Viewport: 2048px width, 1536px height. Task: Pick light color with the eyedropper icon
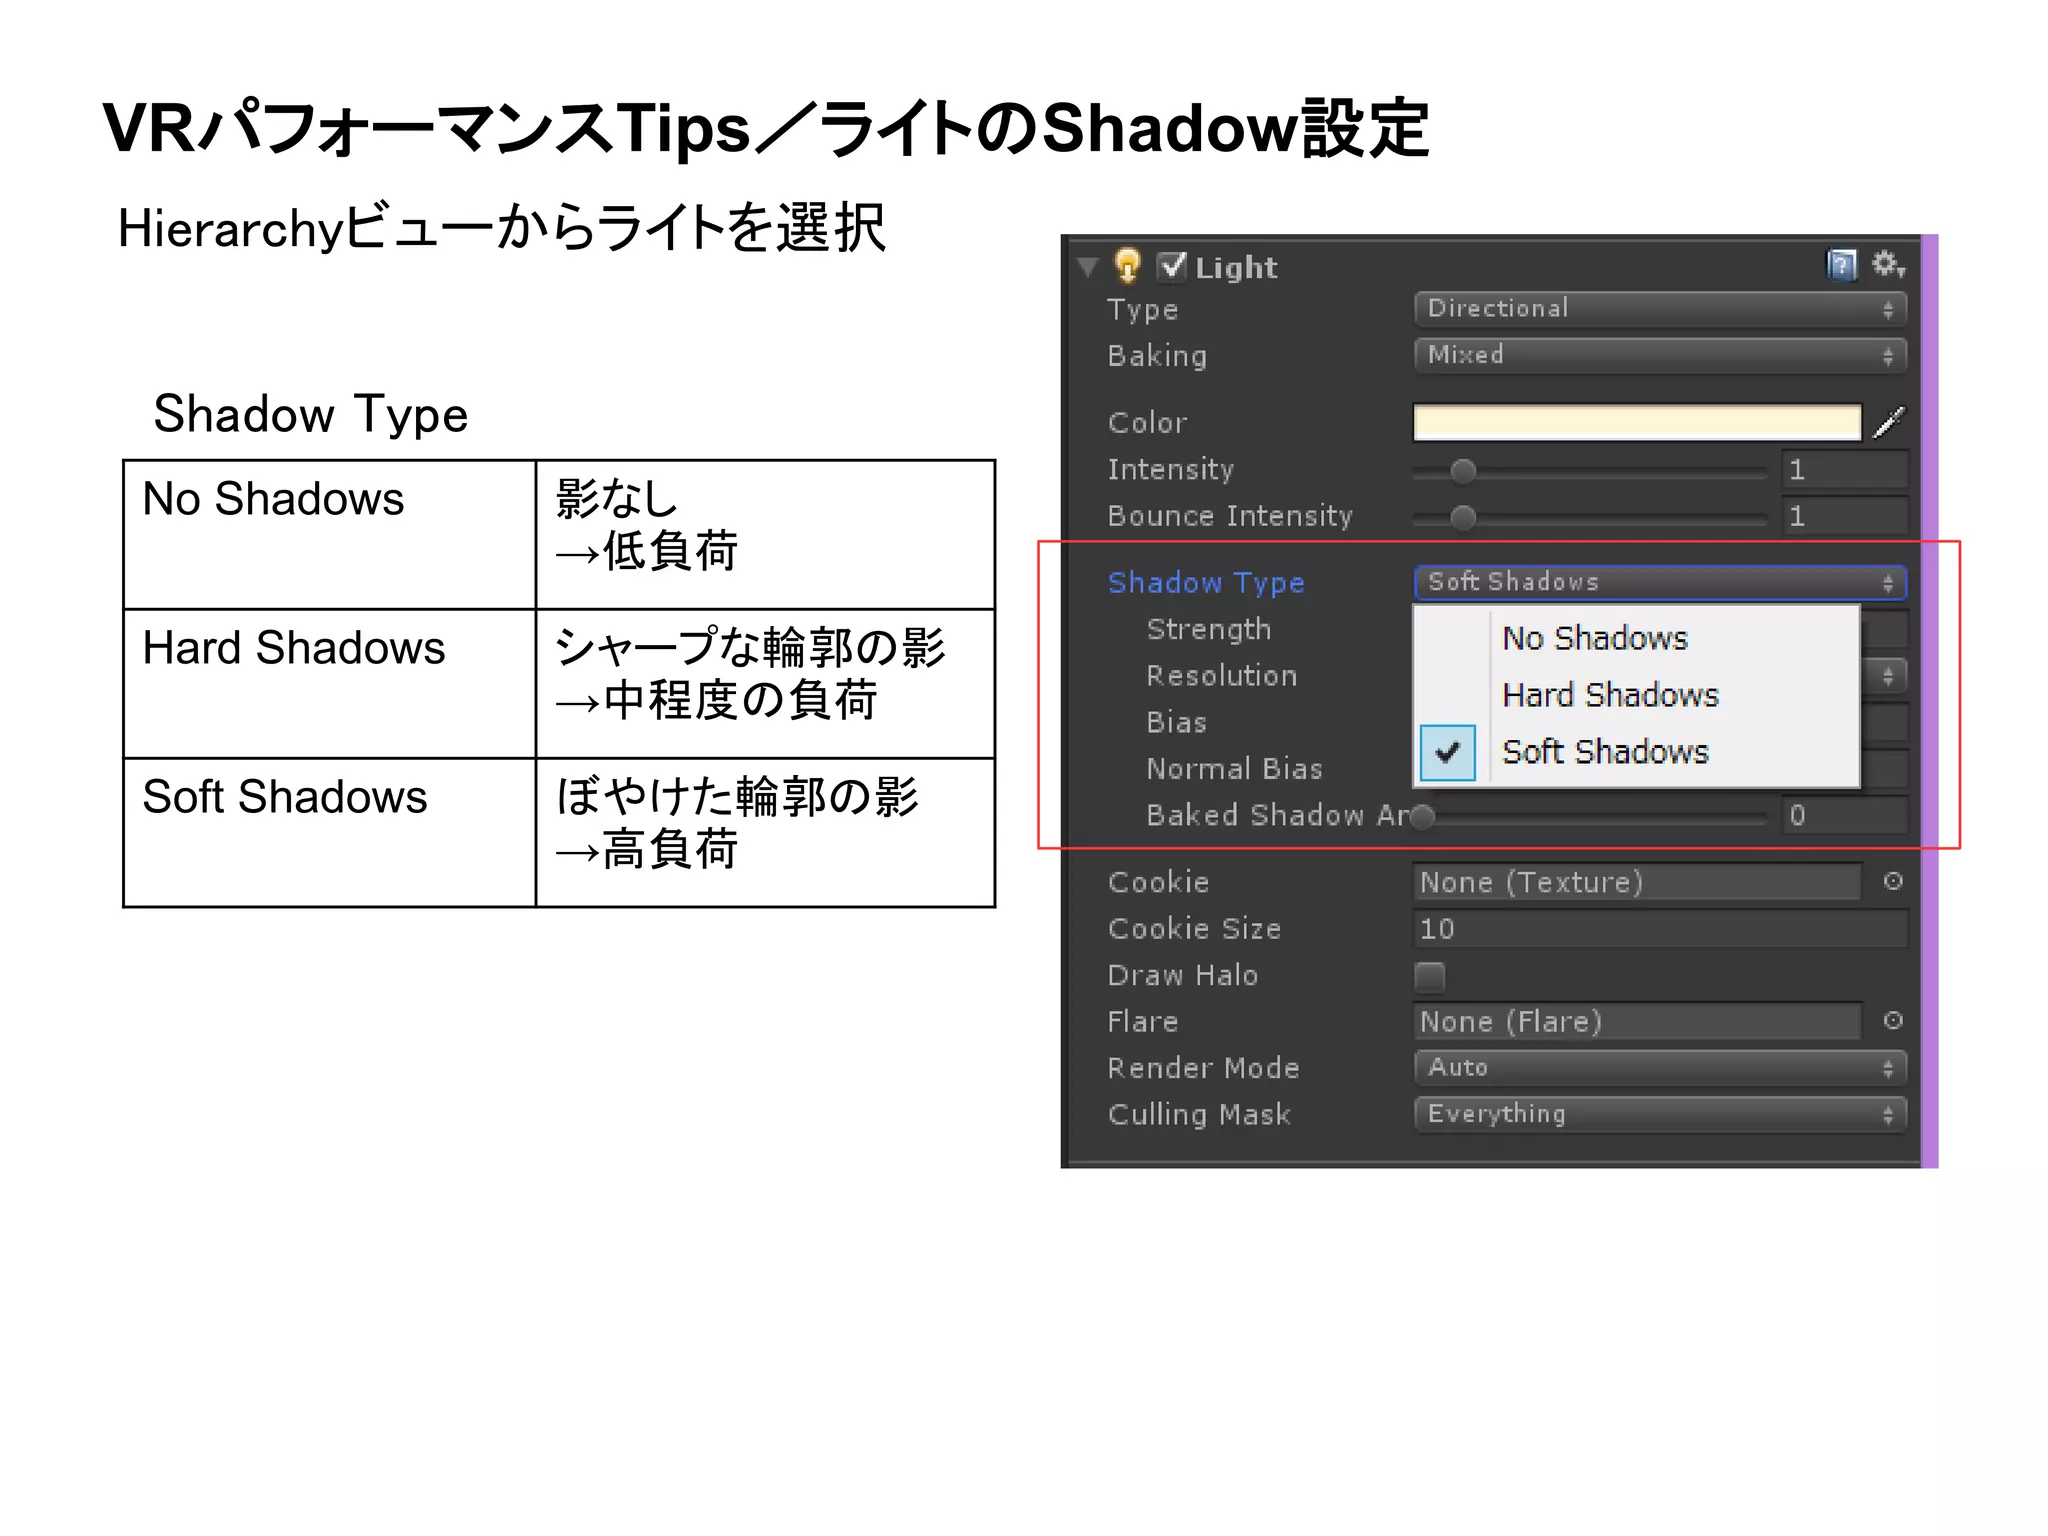coord(1889,422)
